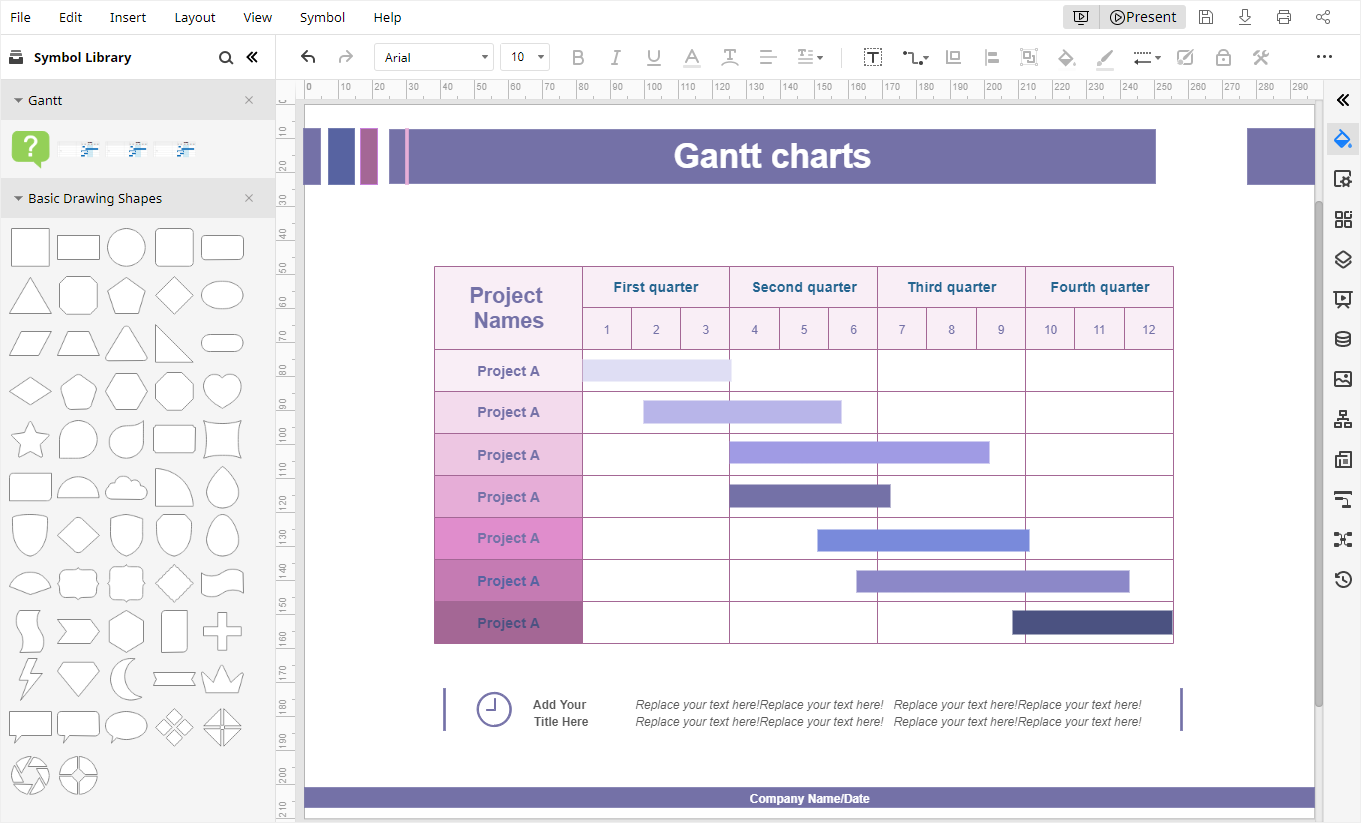Viewport: 1361px width, 823px height.
Task: Click the font color swatch
Action: pos(691,57)
